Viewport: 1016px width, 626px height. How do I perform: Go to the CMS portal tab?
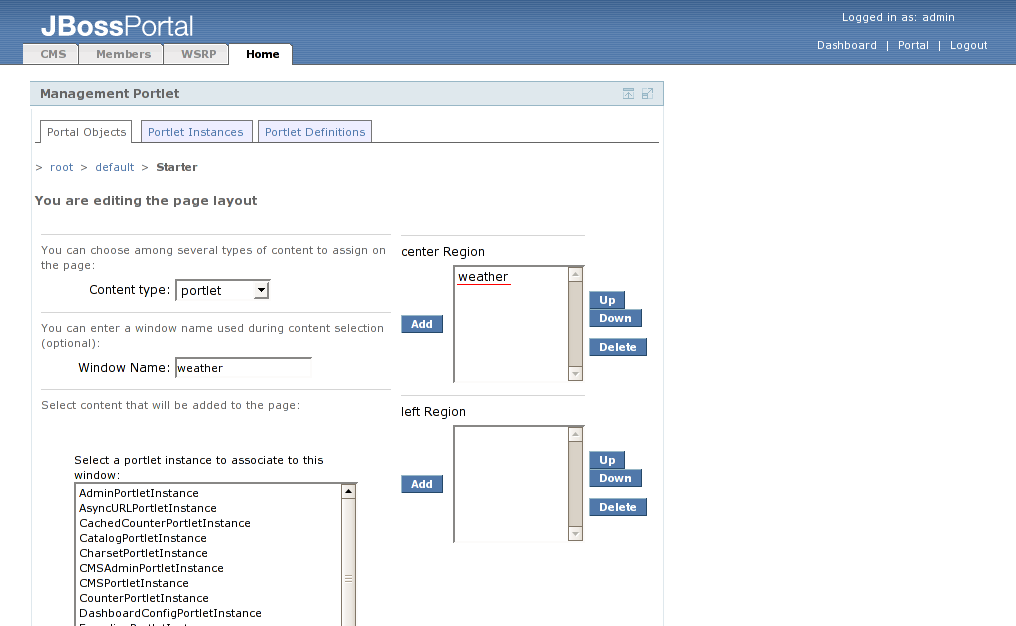53,54
